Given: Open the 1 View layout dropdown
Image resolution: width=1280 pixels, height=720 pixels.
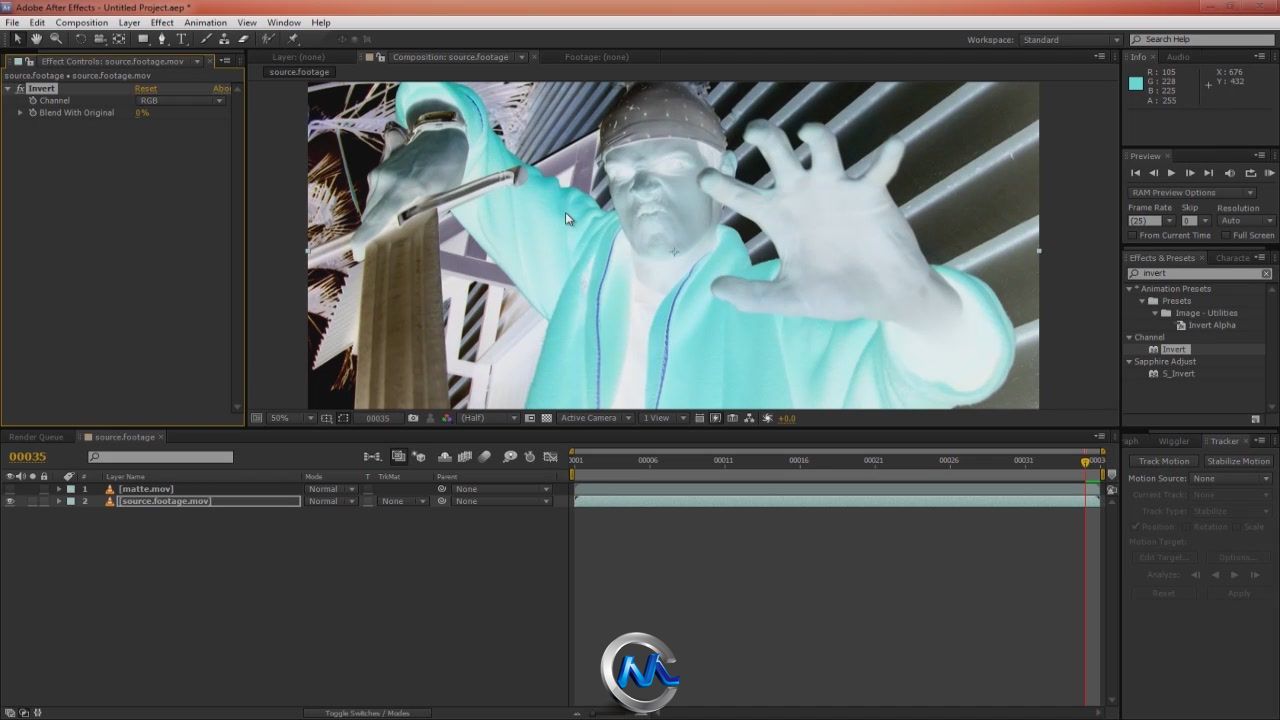Looking at the screenshot, I should click(664, 418).
